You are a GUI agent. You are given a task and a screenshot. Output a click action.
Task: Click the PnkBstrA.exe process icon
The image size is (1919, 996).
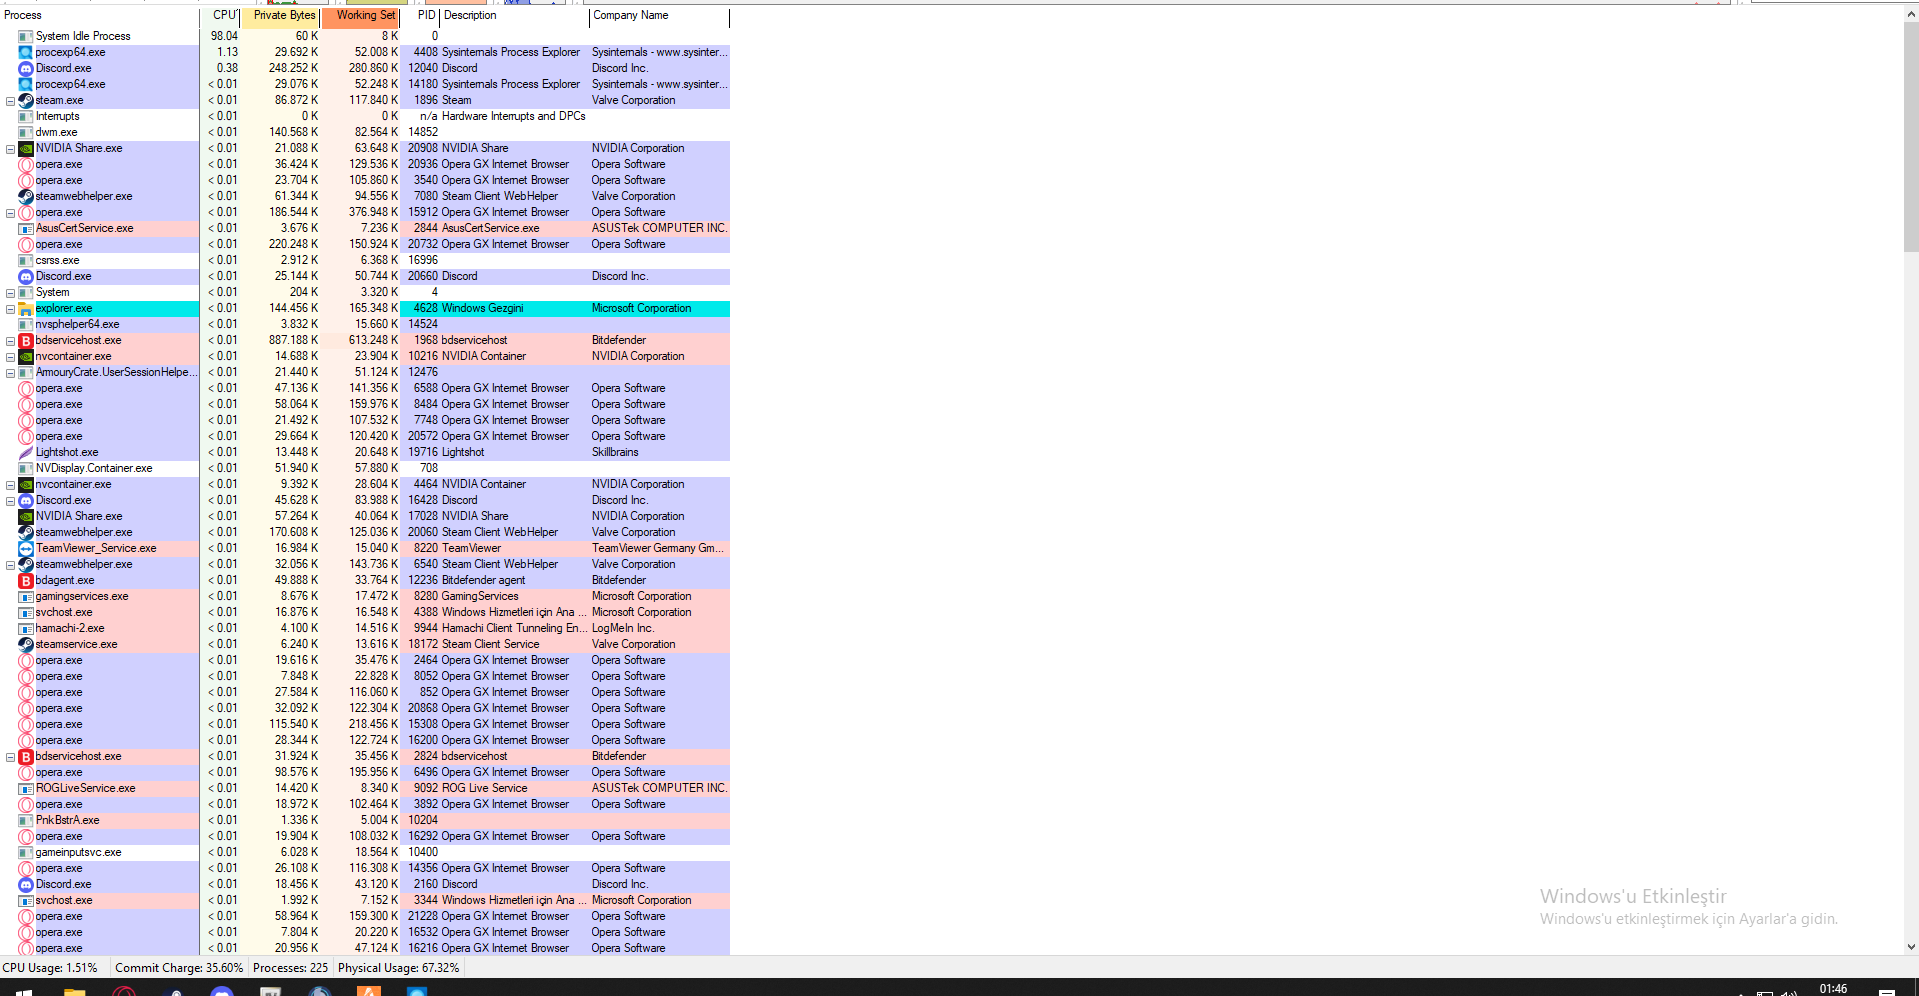point(26,820)
